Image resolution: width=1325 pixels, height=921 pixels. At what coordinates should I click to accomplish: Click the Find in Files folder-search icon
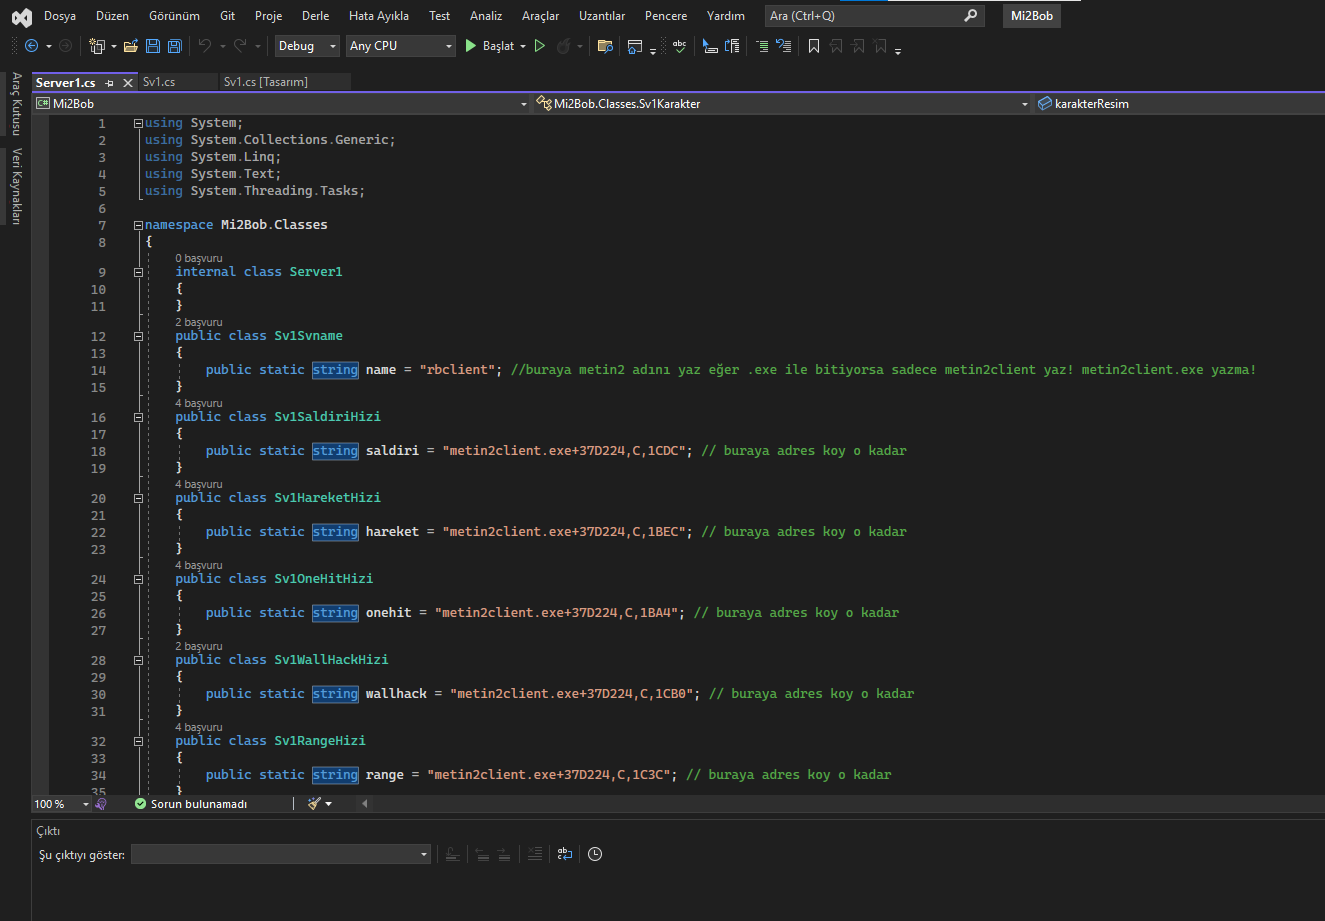click(x=604, y=46)
